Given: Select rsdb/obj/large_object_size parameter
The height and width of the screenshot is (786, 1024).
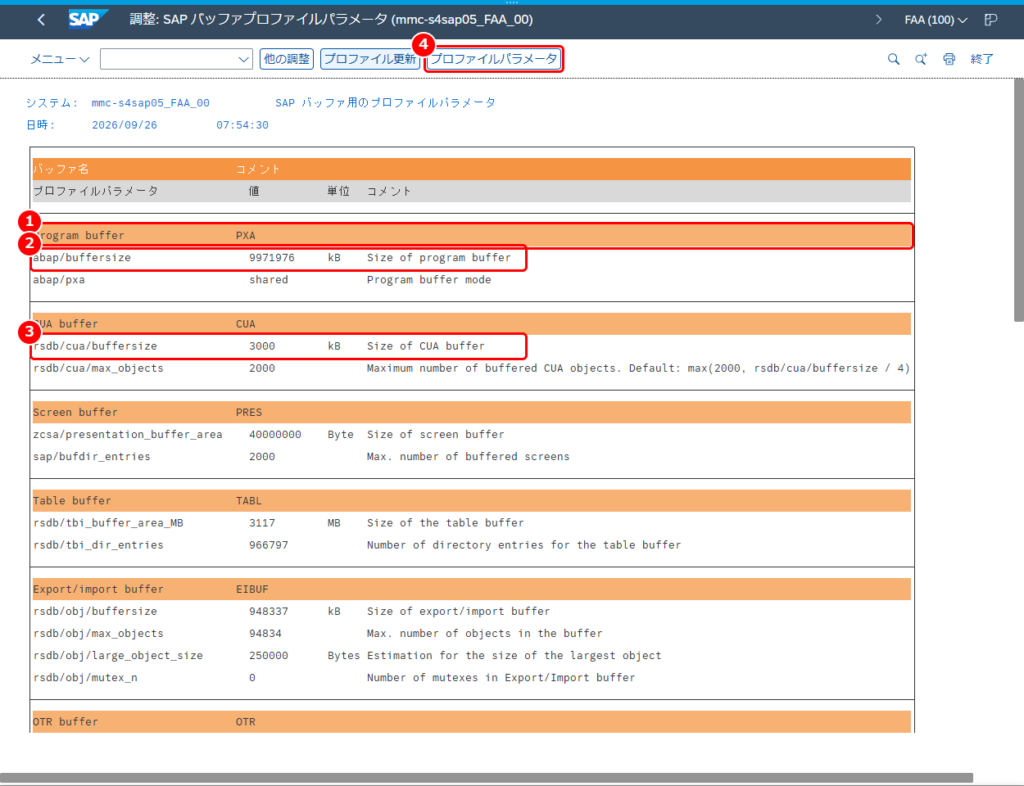Looking at the screenshot, I should (x=118, y=655).
